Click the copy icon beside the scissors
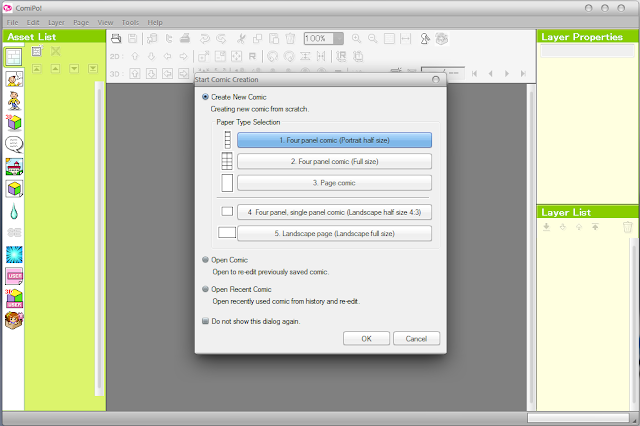Viewport: 640px width, 426px height. coord(257,38)
